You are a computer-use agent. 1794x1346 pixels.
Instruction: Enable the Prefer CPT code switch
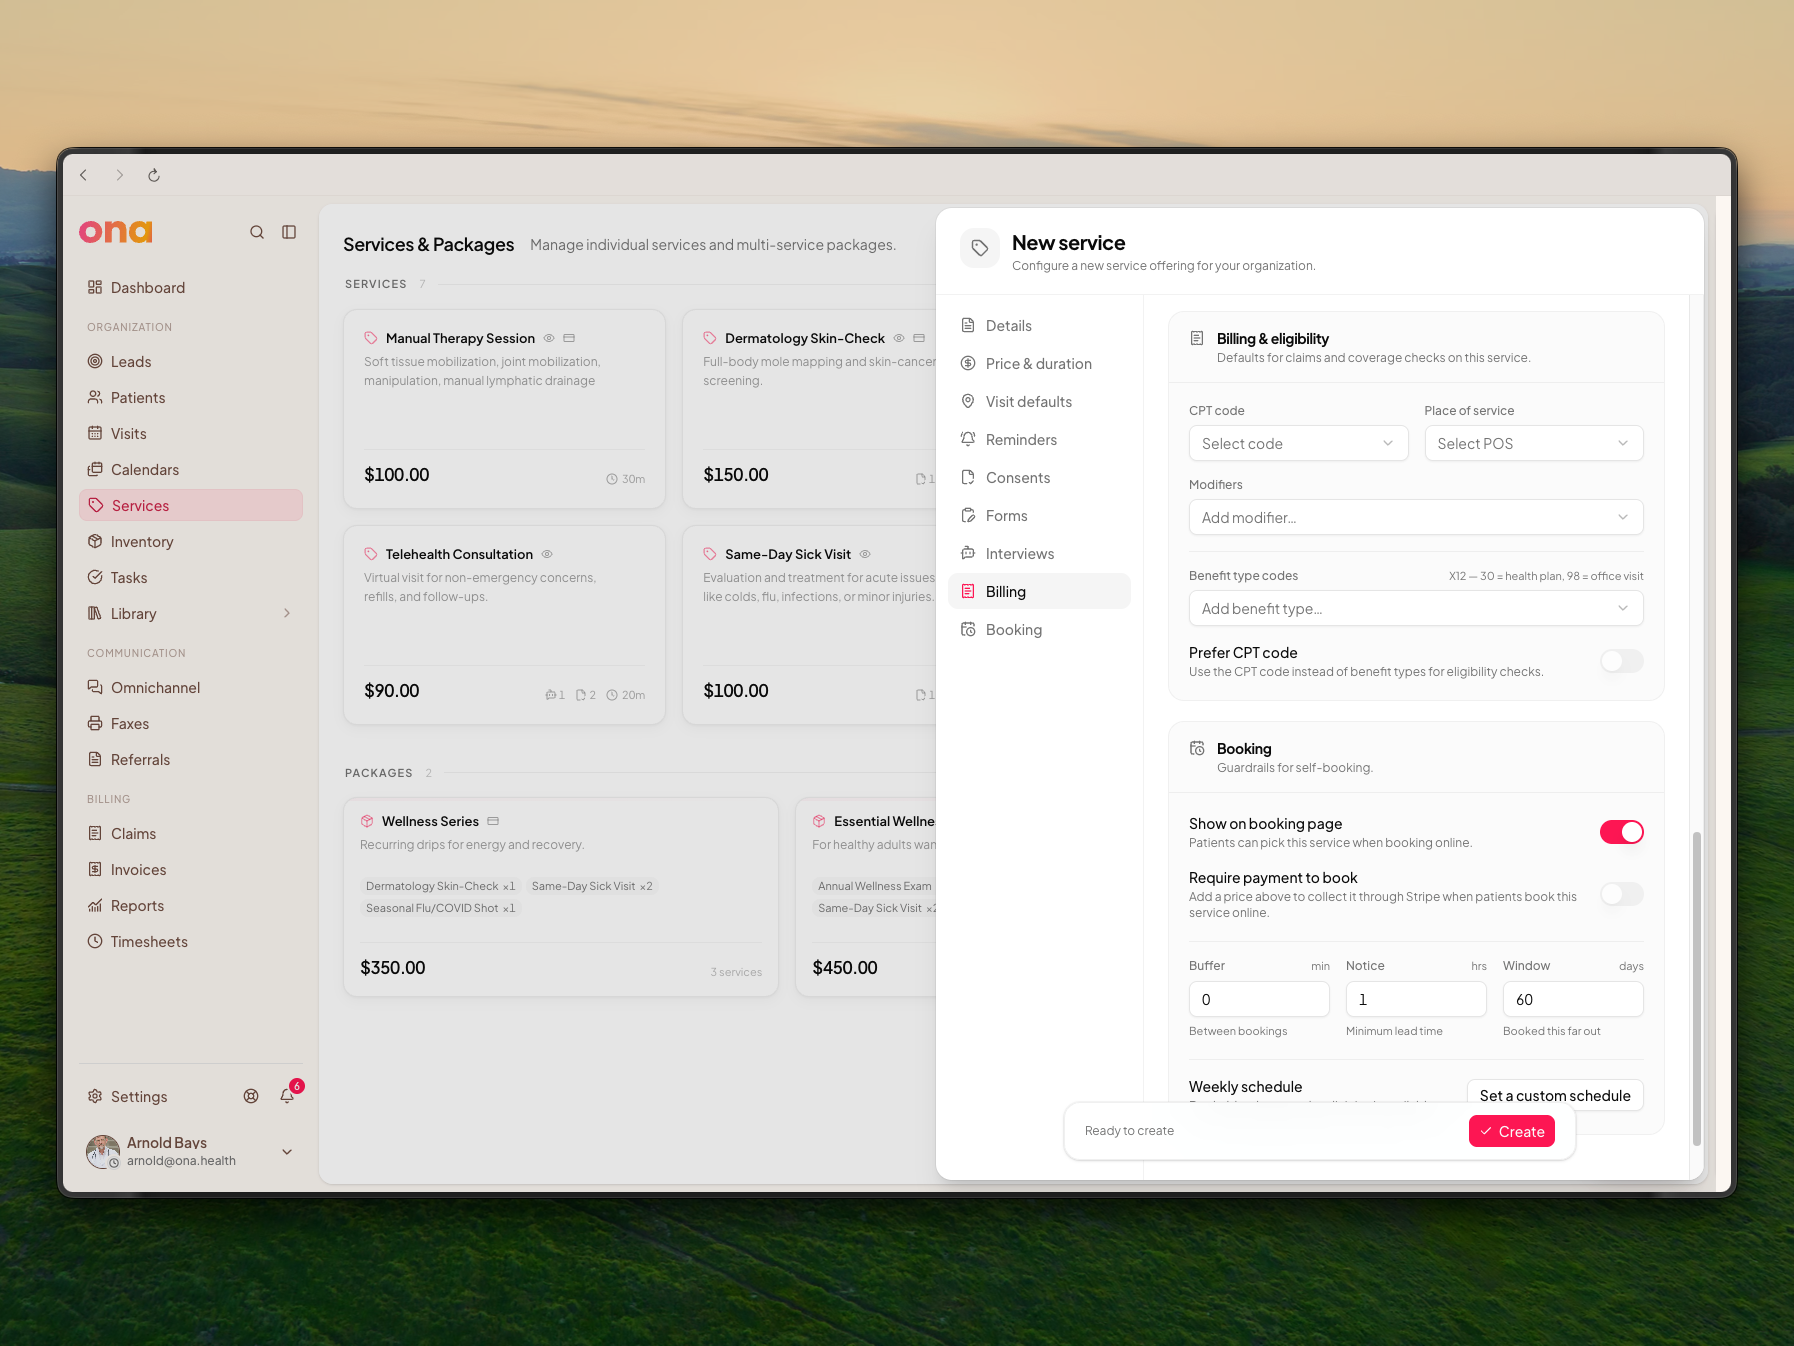tap(1621, 661)
